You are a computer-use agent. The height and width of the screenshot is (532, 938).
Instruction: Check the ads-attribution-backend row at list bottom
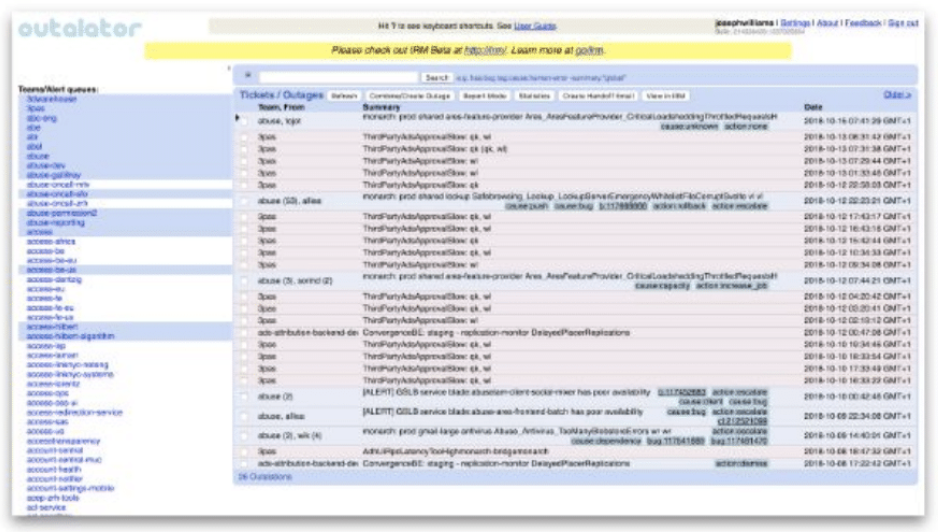point(243,464)
